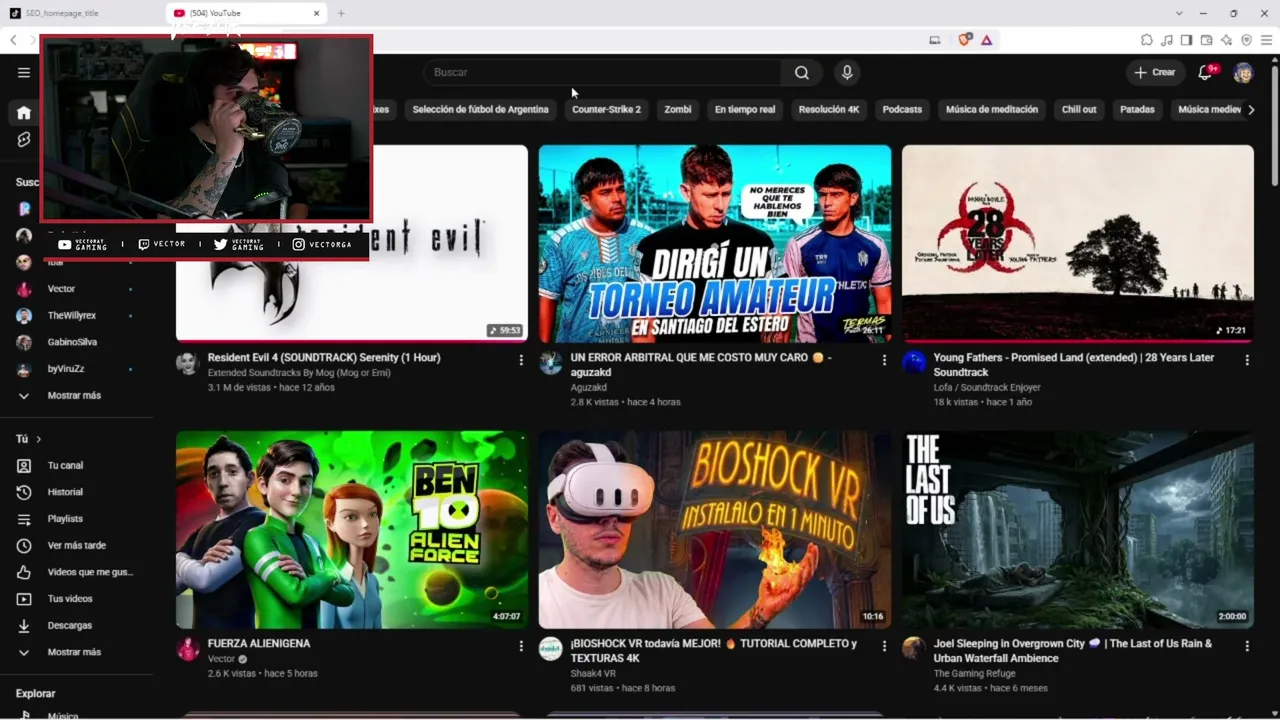
Task: Filter by Counter-Strike 2 chip
Action: [x=606, y=110]
